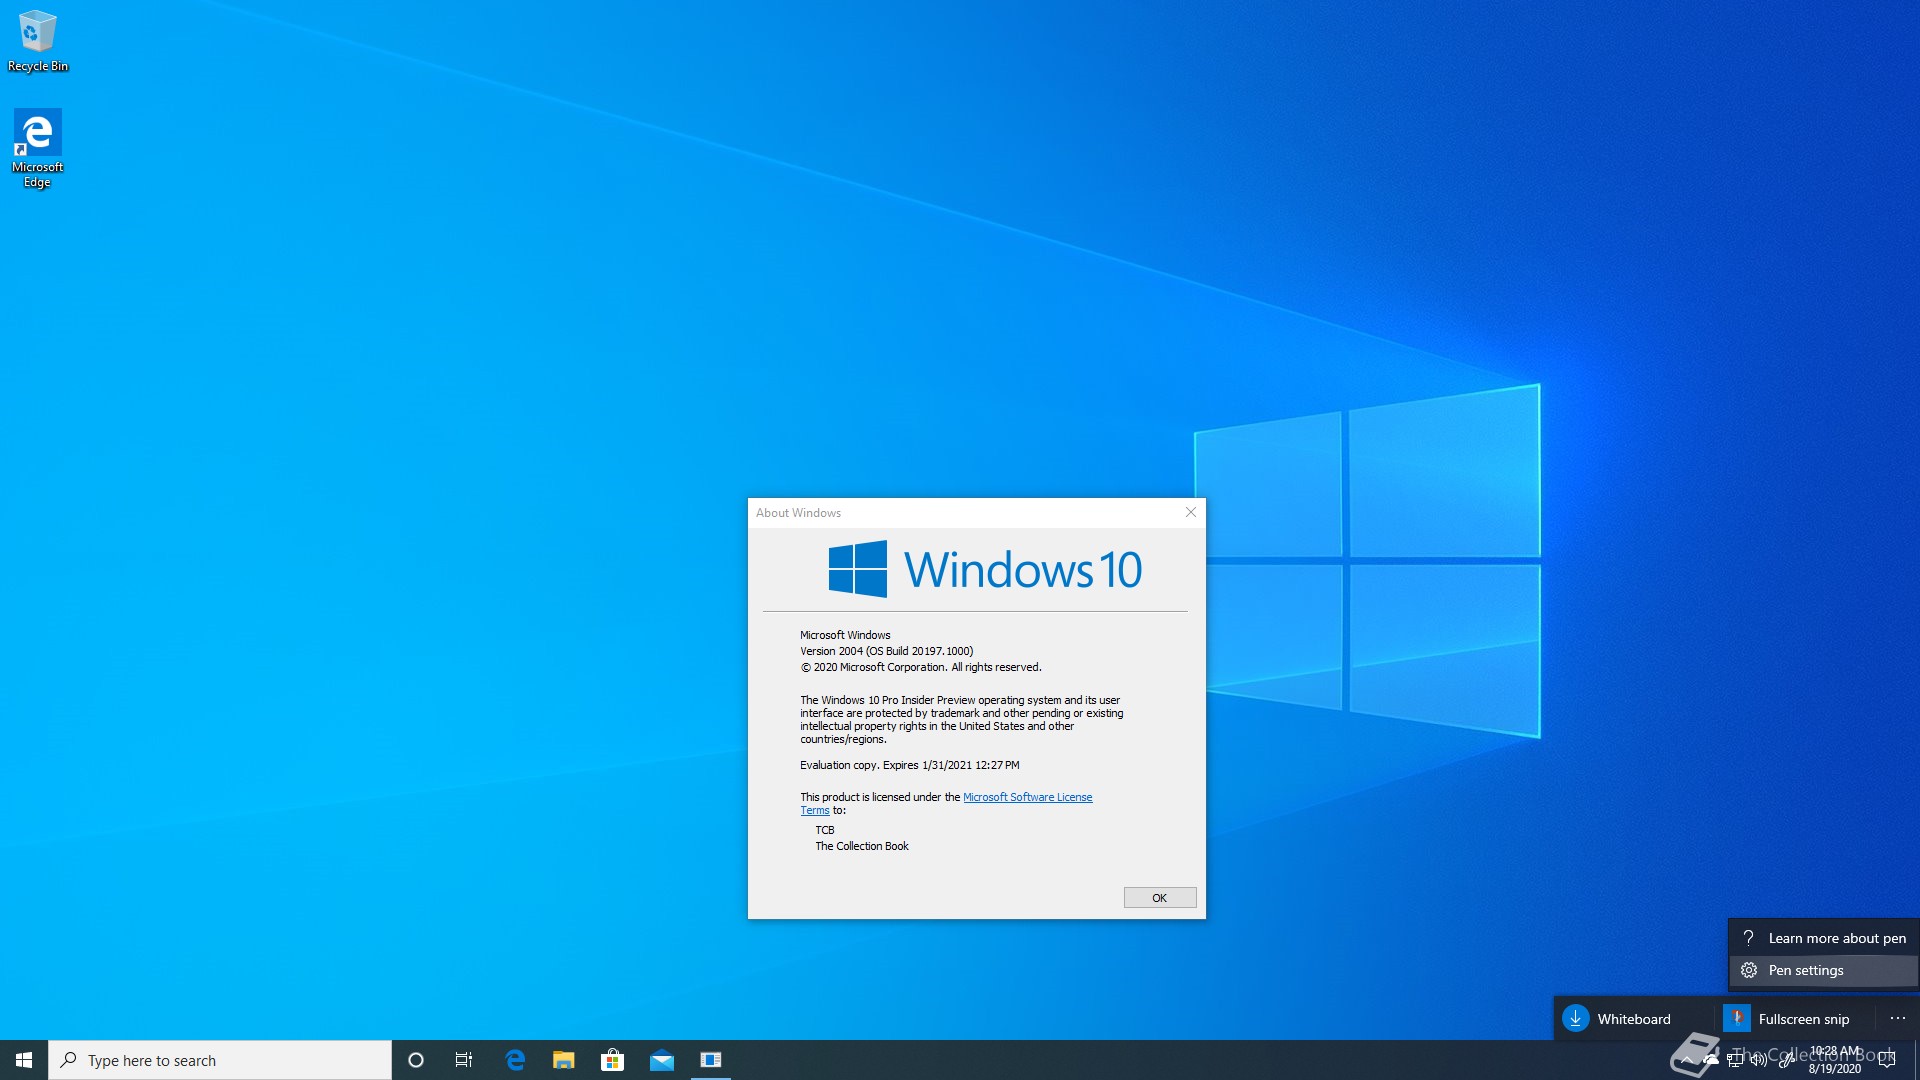Viewport: 1920px width, 1080px height.
Task: Click the Evaluation copy expiry text
Action: coord(909,765)
